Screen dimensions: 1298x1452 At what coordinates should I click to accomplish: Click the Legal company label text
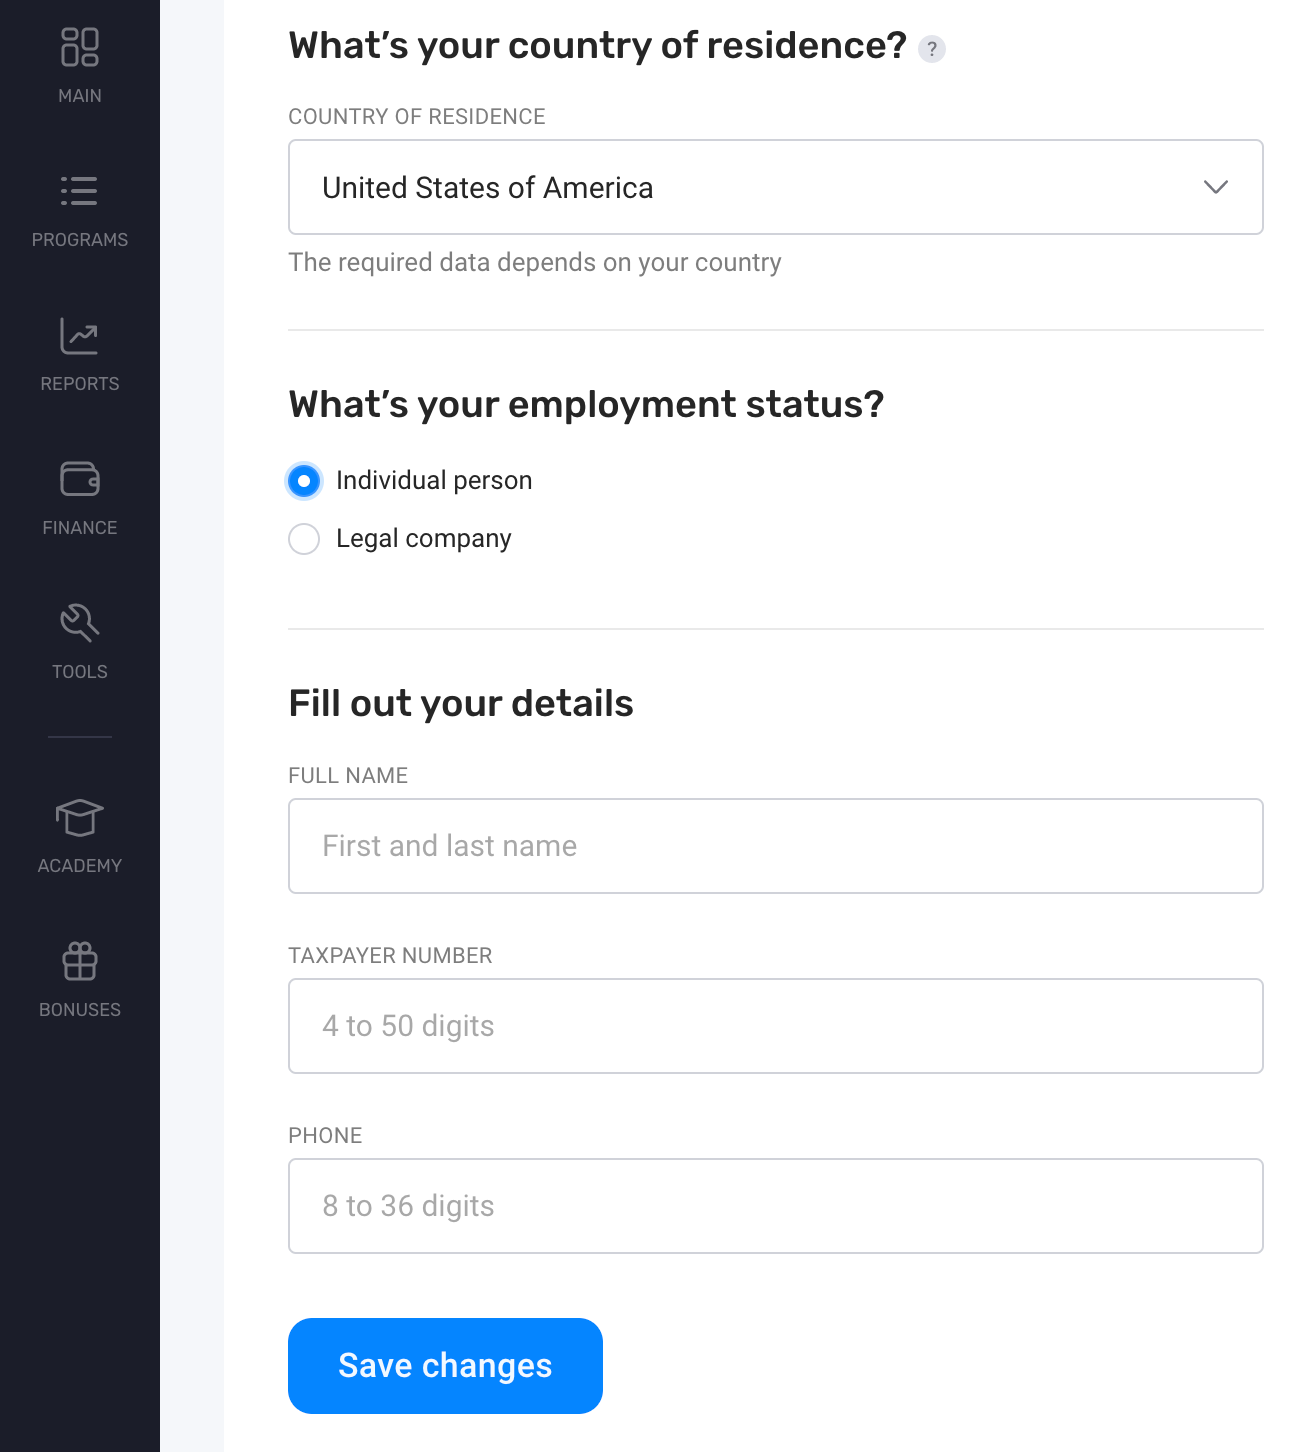click(x=424, y=539)
